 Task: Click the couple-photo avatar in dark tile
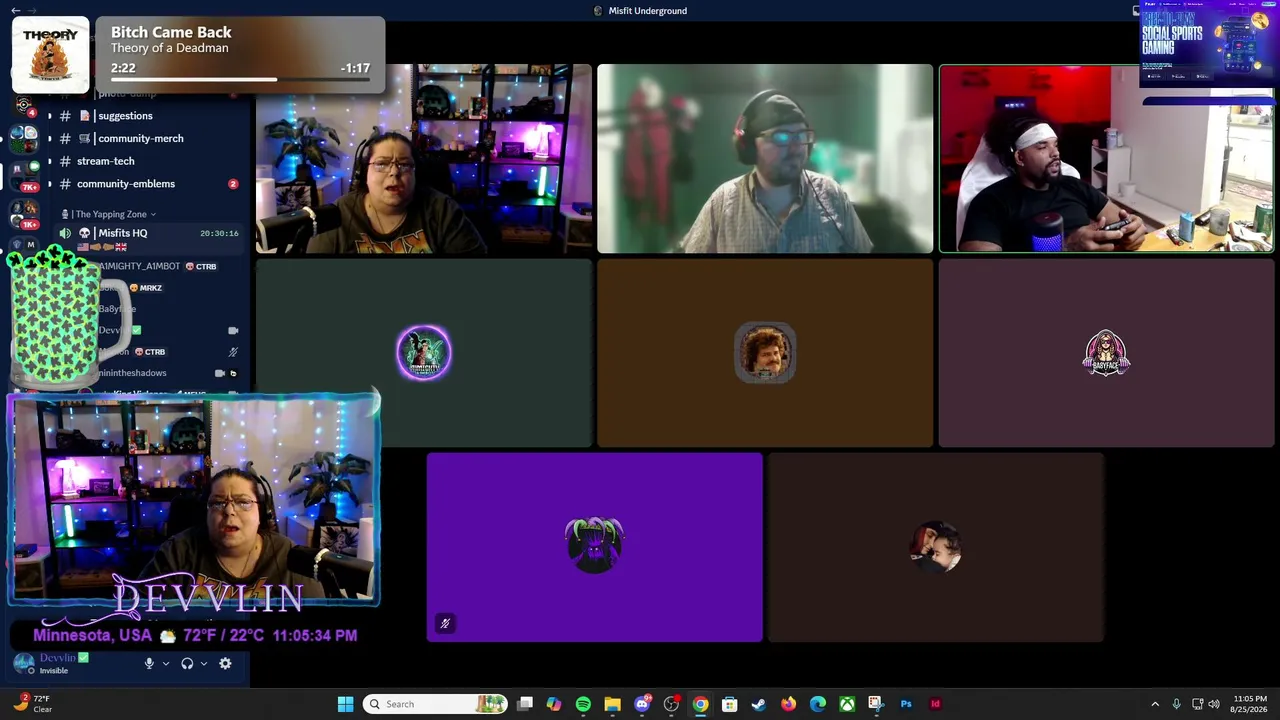point(935,546)
